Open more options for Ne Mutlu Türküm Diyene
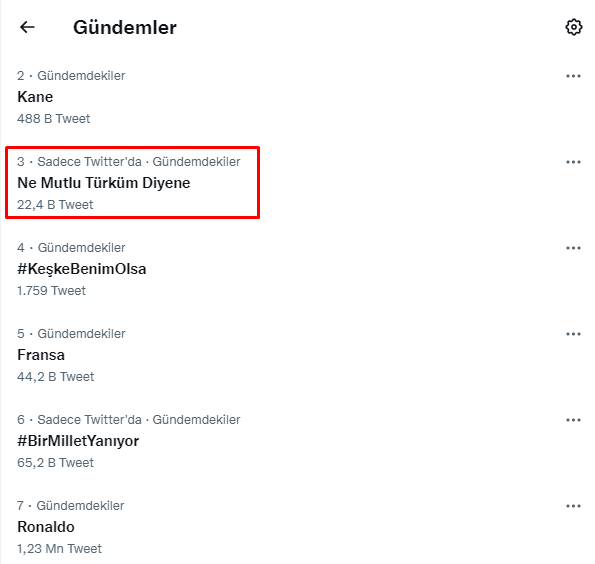The height and width of the screenshot is (564, 595). point(573,162)
